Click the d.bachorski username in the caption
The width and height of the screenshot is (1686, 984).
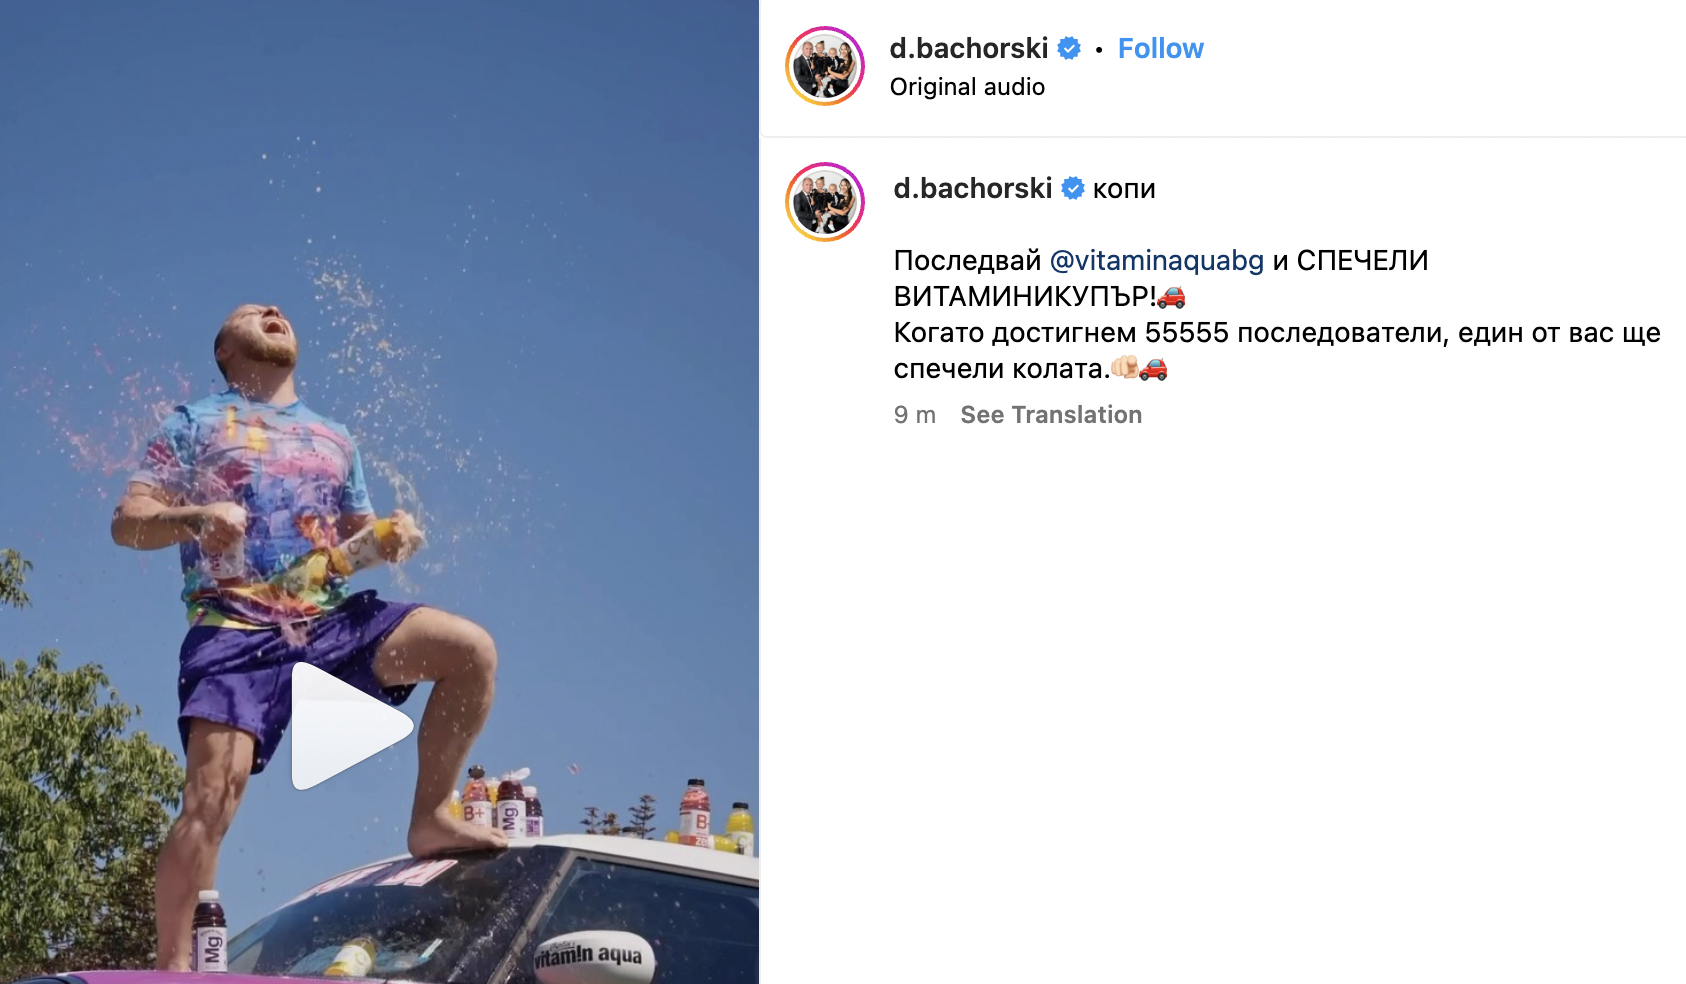click(973, 188)
